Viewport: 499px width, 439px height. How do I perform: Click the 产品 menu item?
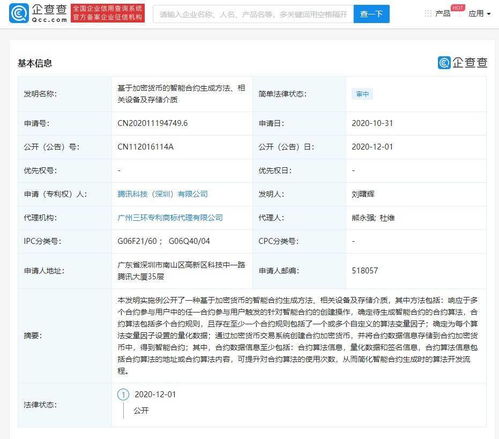tap(443, 14)
